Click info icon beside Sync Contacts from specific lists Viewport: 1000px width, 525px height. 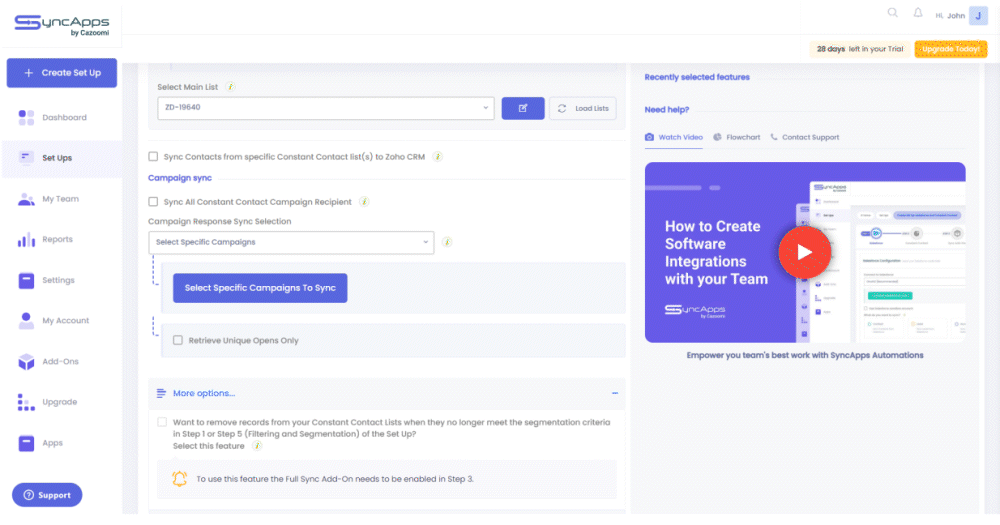pyautogui.click(x=438, y=156)
